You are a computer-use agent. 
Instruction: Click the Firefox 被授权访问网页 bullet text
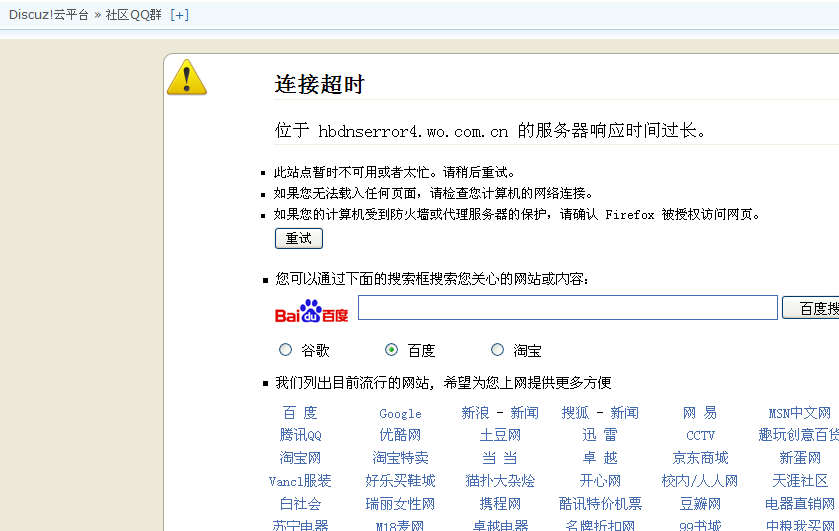pos(516,215)
